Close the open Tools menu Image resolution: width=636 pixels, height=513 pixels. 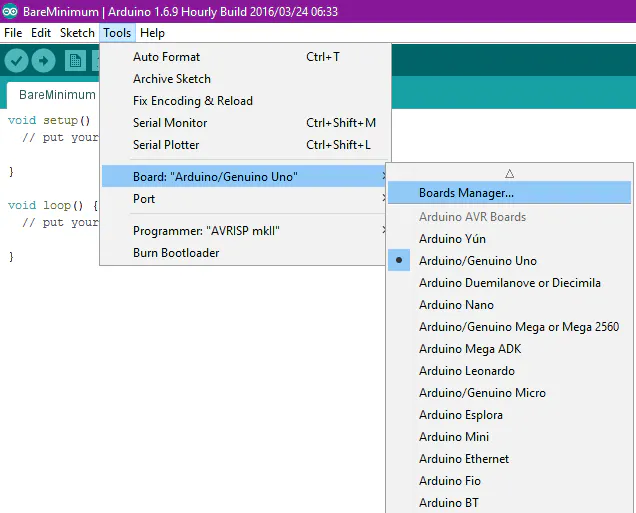(x=117, y=33)
